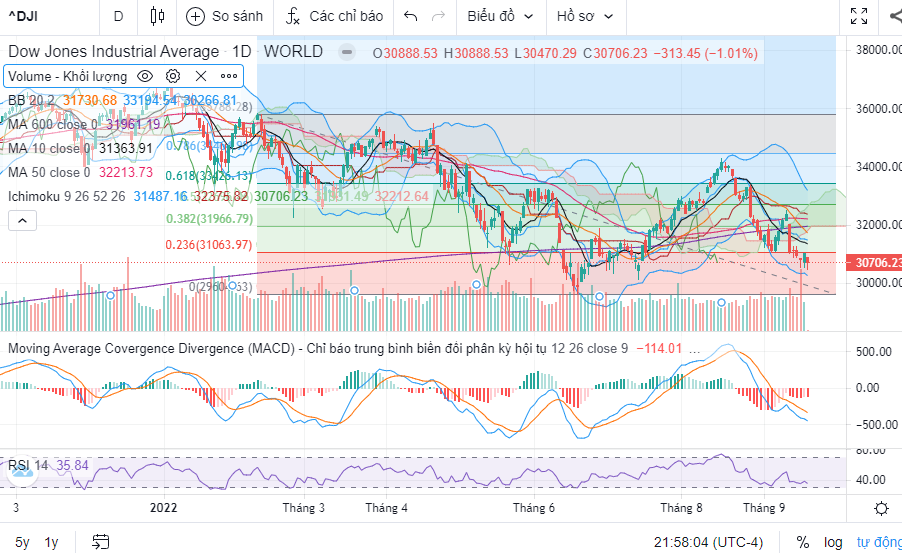Image resolution: width=902 pixels, height=557 pixels.
Task: Select BB 20 2 indicator legend
Action: [x=32, y=100]
